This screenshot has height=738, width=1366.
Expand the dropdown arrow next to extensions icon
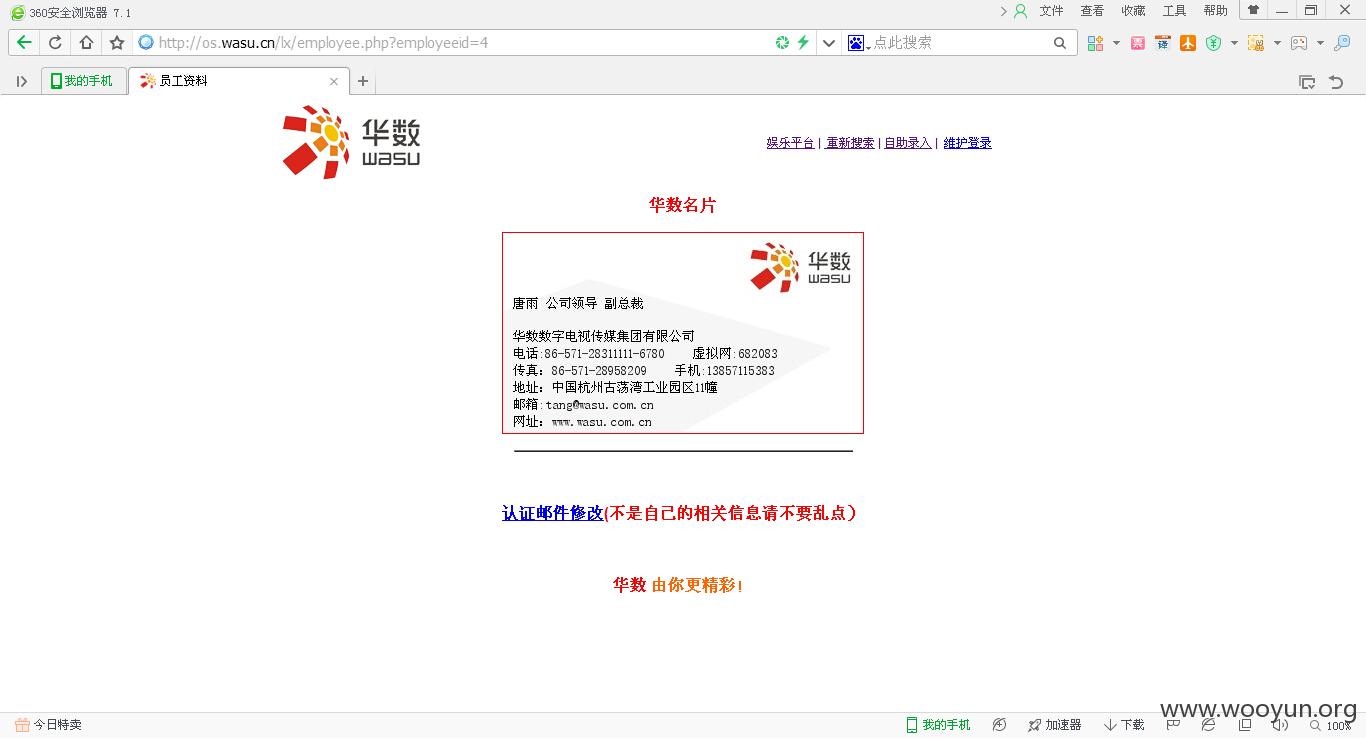tap(1116, 43)
